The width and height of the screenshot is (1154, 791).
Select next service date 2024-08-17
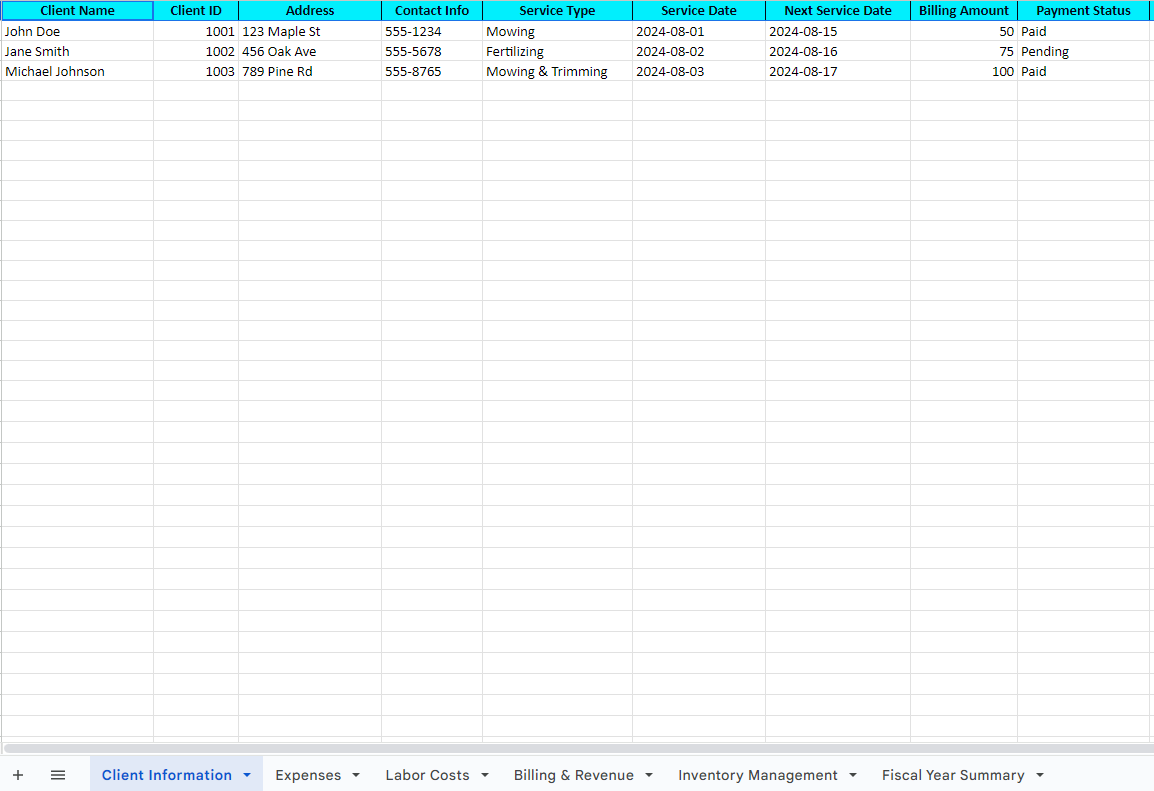pos(838,71)
